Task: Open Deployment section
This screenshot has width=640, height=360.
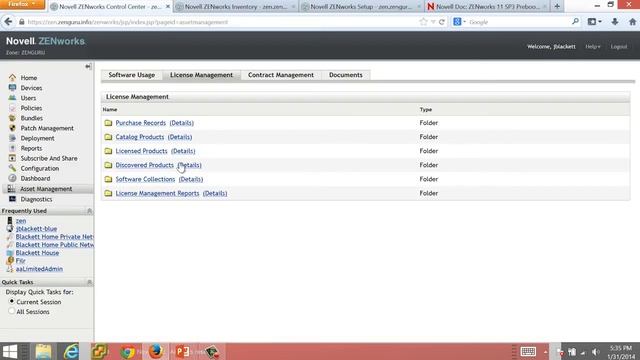Action: (37, 138)
